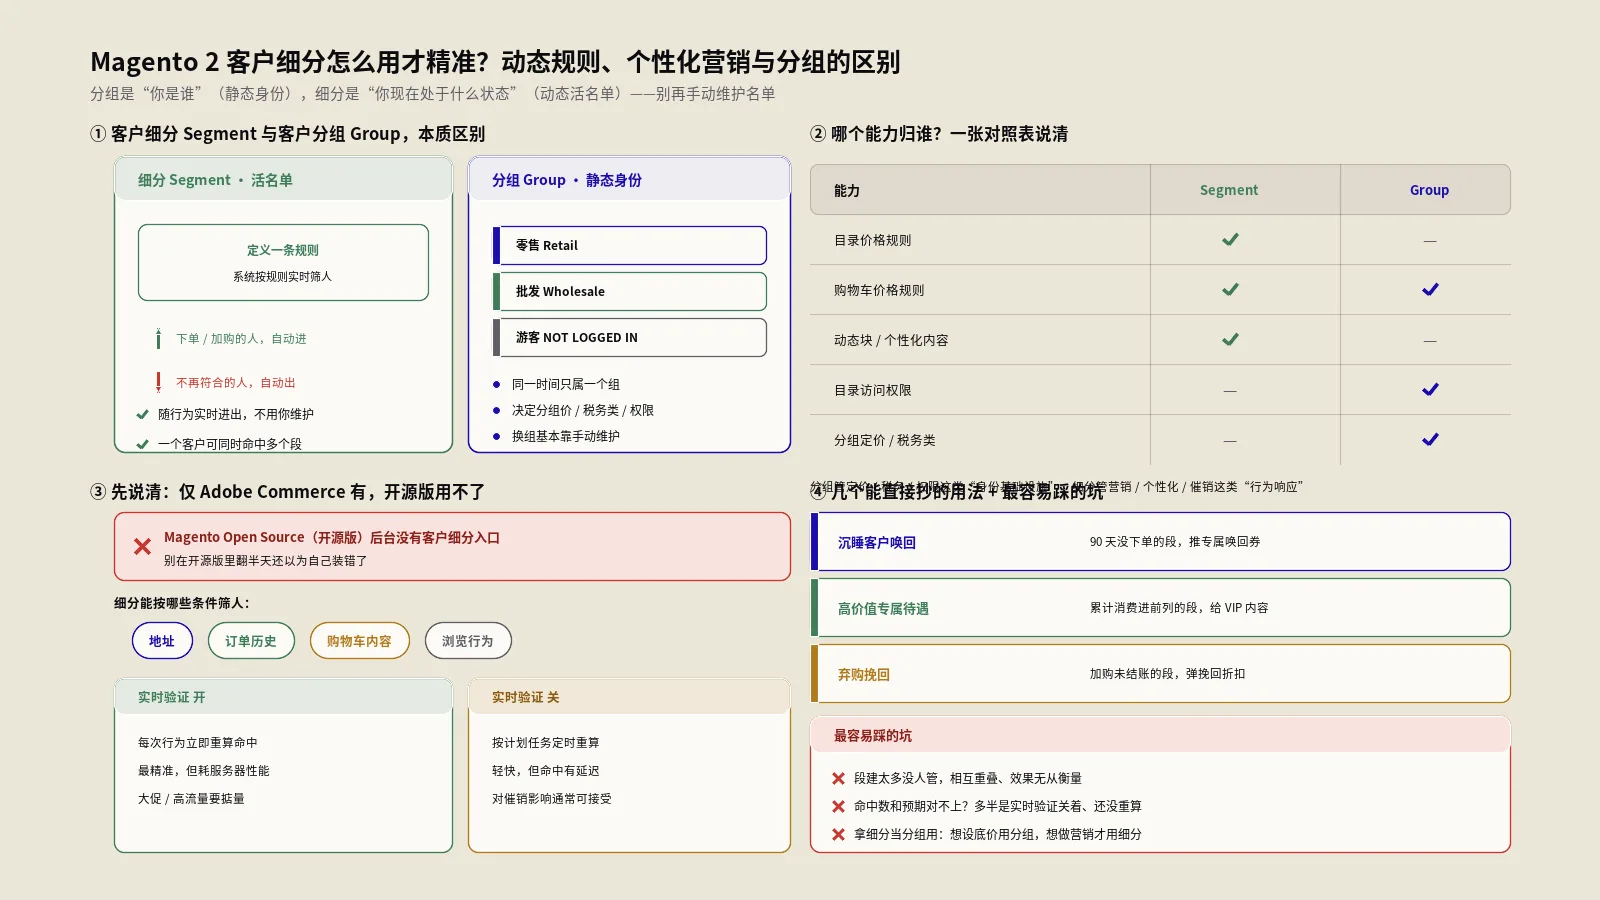Image resolution: width=1600 pixels, height=900 pixels.
Task: Click the 目录访问权限 row label
Action: click(x=873, y=390)
